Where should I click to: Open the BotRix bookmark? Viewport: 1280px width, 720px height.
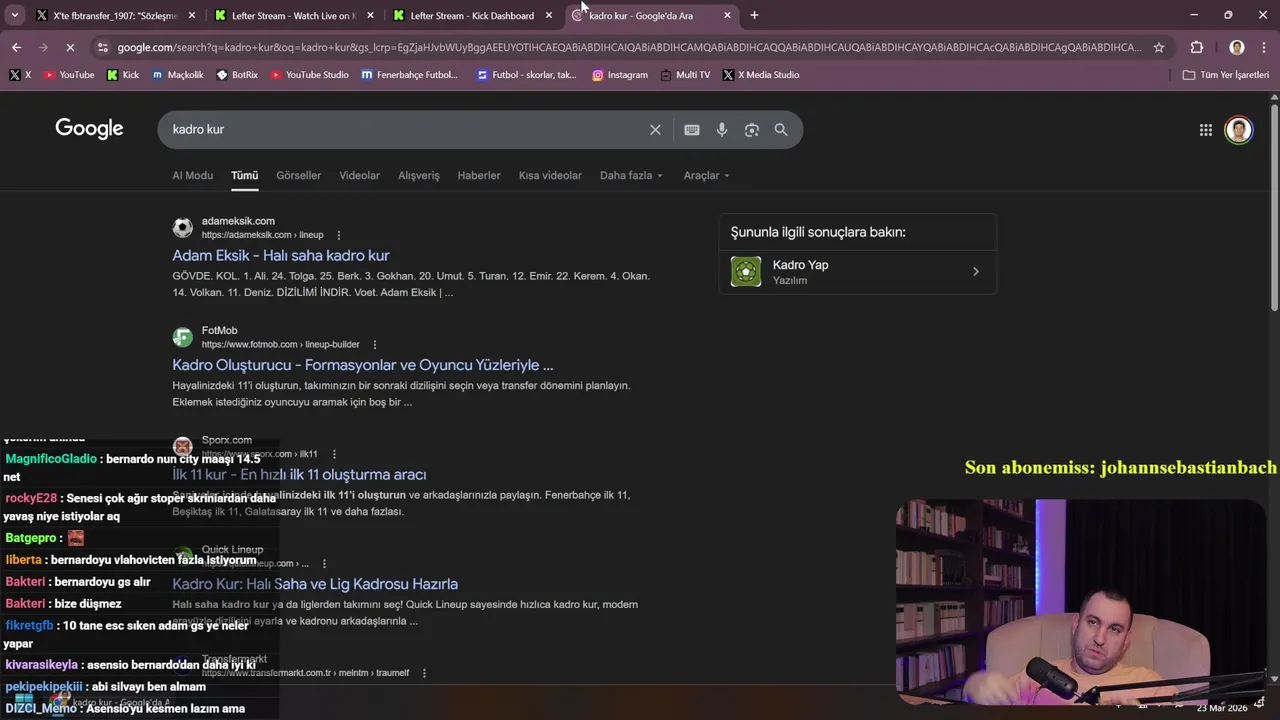pos(237,75)
